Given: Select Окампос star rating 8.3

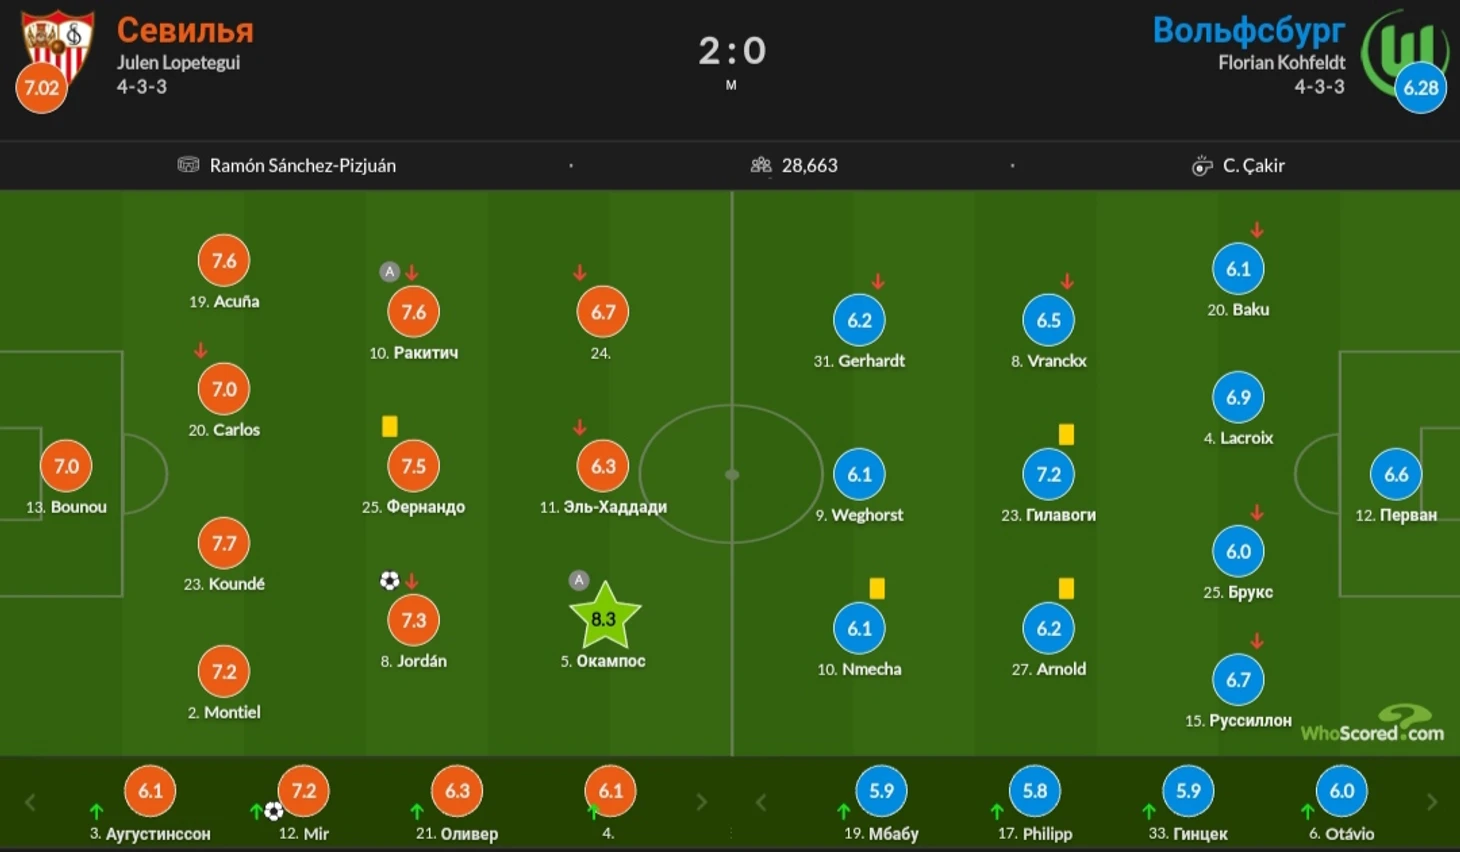Looking at the screenshot, I should (604, 618).
